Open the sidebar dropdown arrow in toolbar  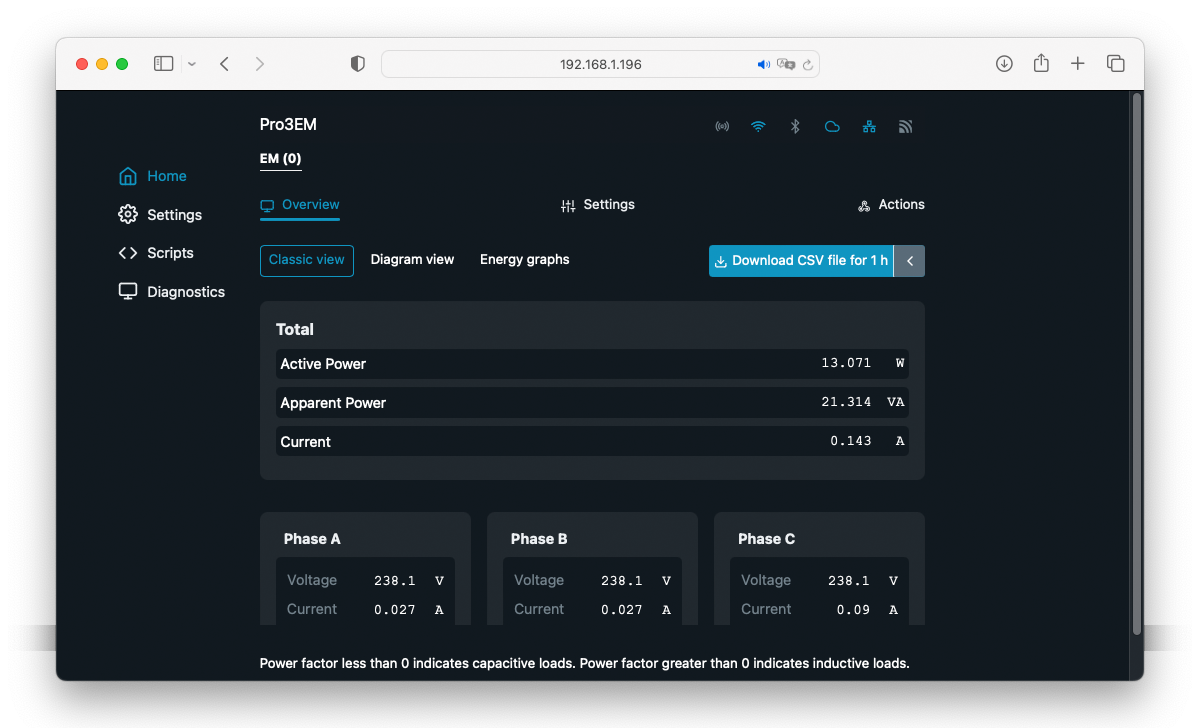click(x=192, y=64)
